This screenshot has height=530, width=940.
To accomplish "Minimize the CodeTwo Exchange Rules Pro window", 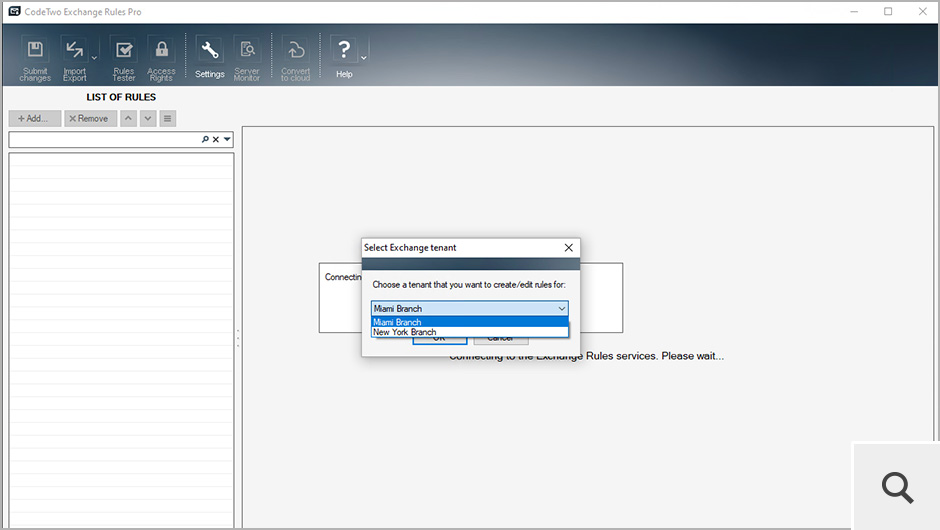I will point(854,11).
